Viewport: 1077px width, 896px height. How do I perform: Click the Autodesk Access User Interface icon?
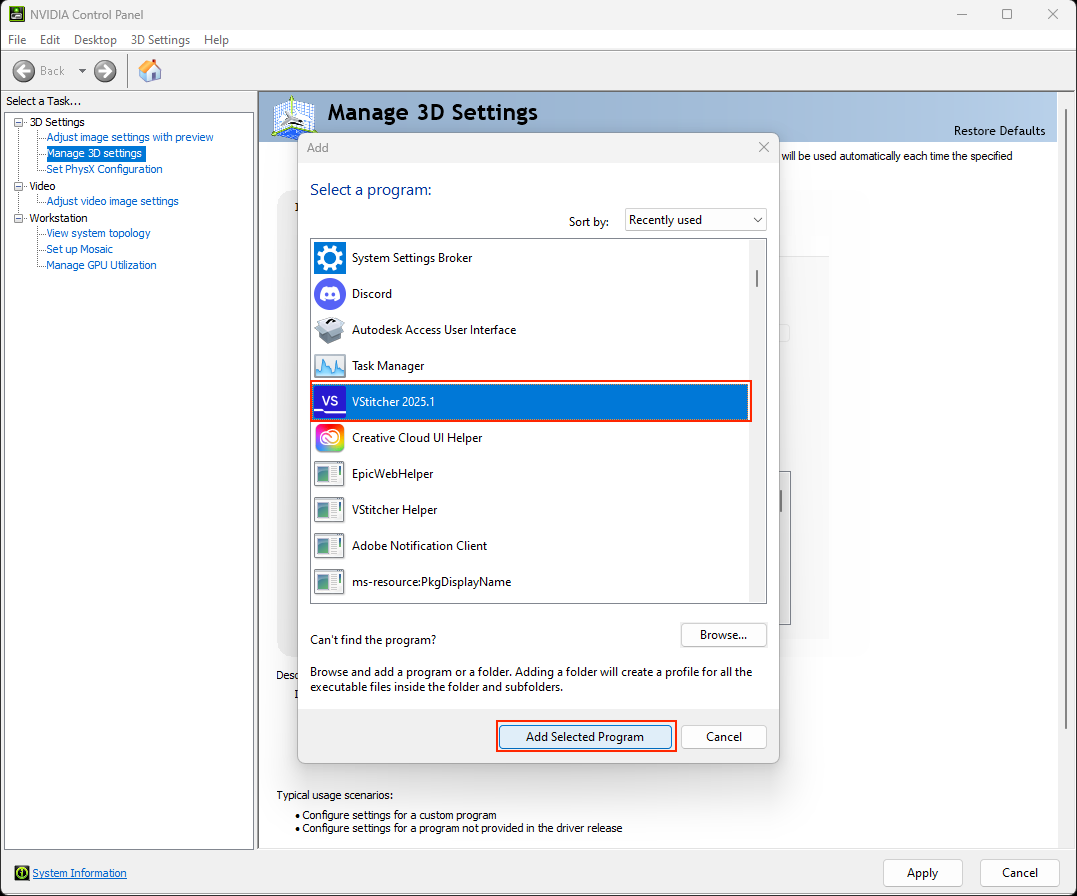tap(330, 330)
